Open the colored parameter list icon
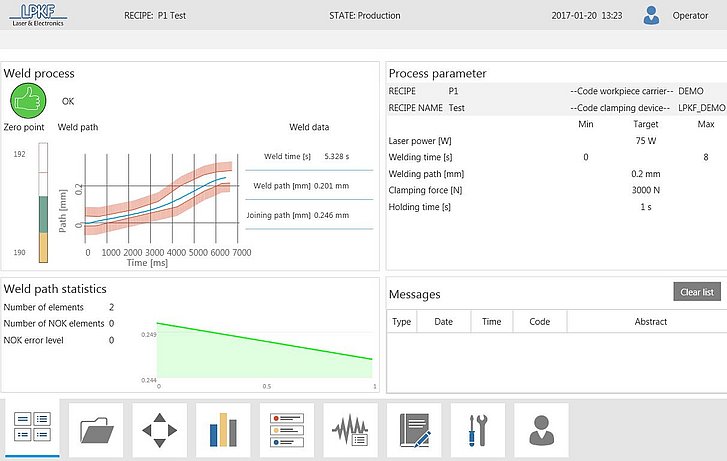The width and height of the screenshot is (727, 461). (x=287, y=429)
